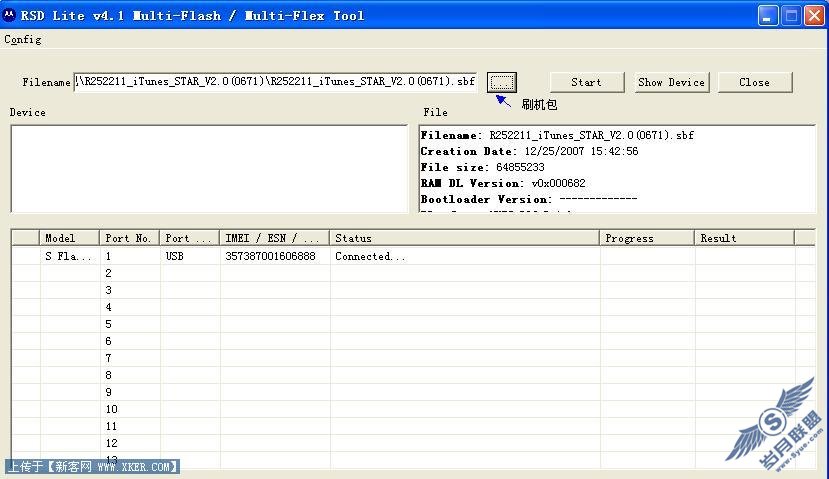Click the 'File size: 64855233' line
Viewport: 829px width, 479px height.
482,167
